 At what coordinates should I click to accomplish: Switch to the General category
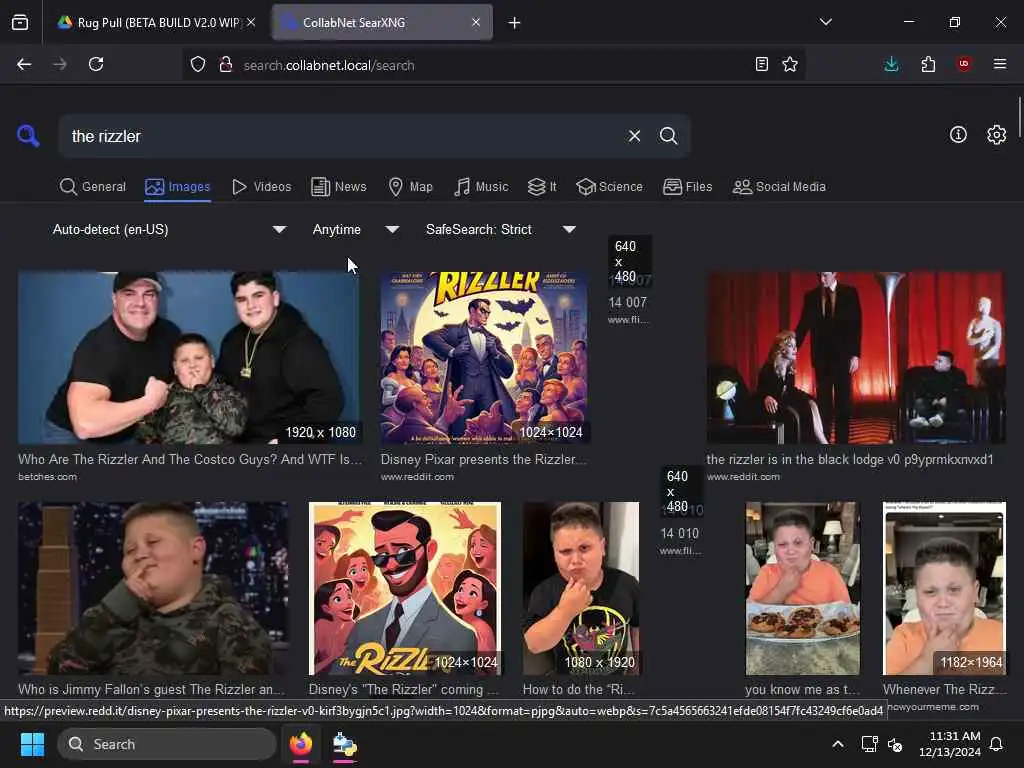click(93, 187)
